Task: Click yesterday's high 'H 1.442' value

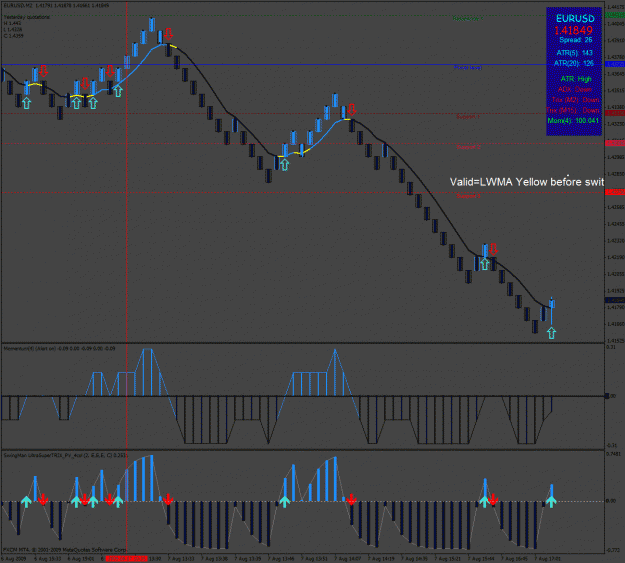Action: [12, 24]
